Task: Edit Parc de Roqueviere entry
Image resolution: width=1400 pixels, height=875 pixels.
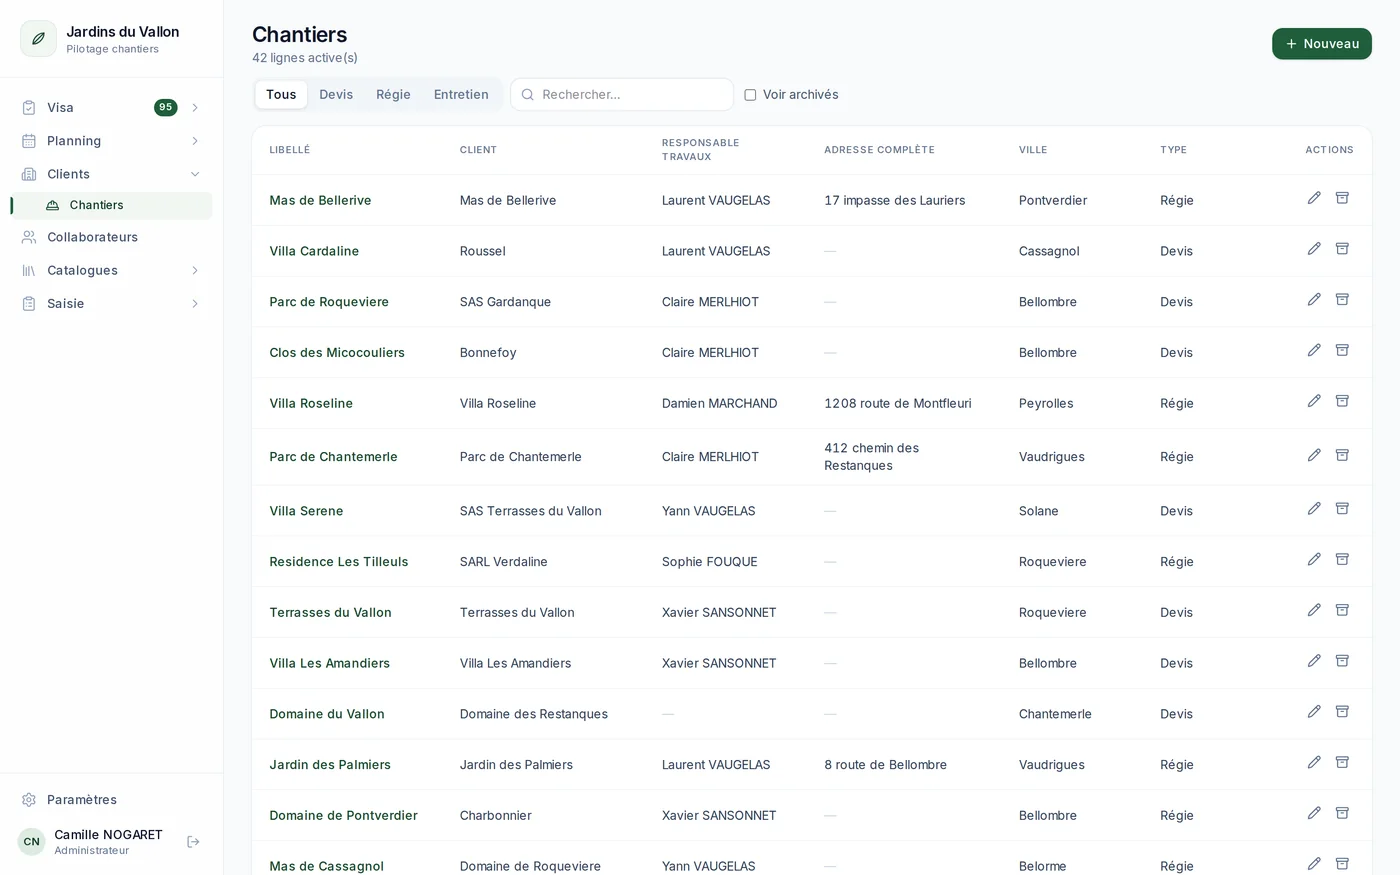Action: [x=1314, y=300]
